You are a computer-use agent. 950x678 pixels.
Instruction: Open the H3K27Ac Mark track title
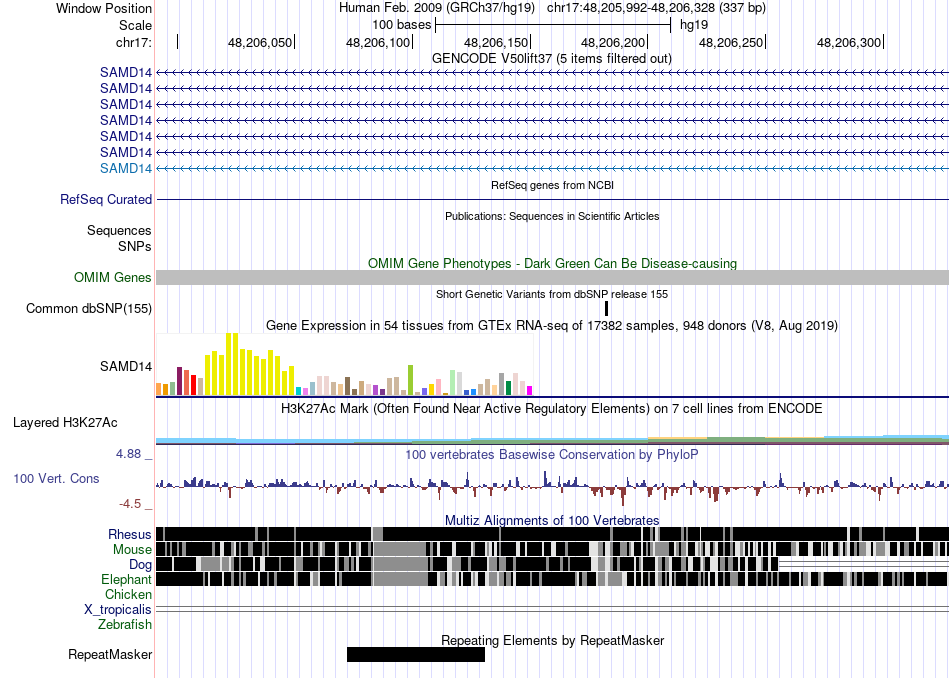pyautogui.click(x=552, y=409)
